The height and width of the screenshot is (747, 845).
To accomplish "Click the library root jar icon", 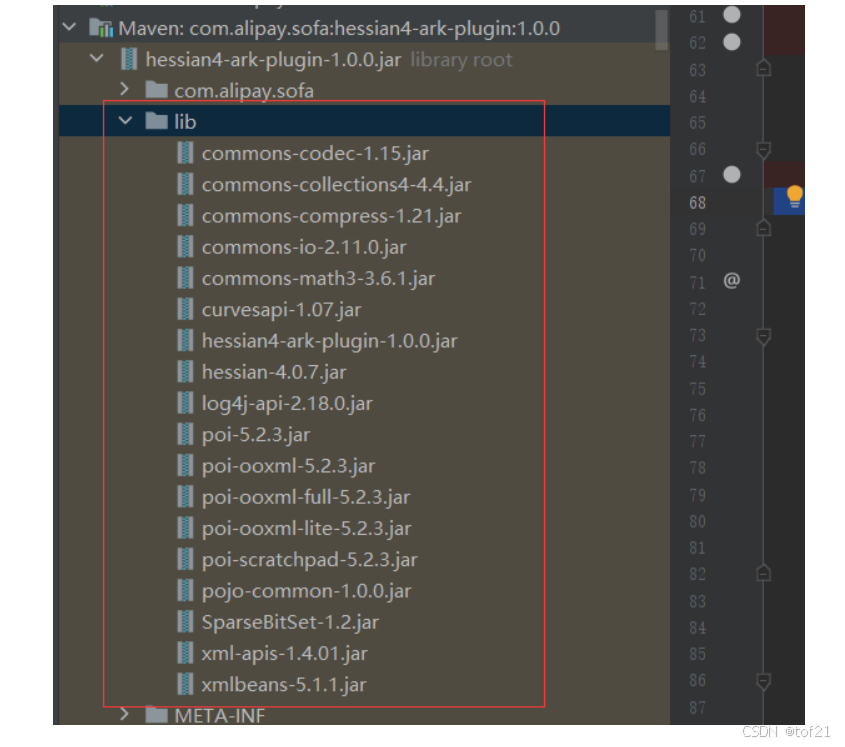I will point(129,59).
